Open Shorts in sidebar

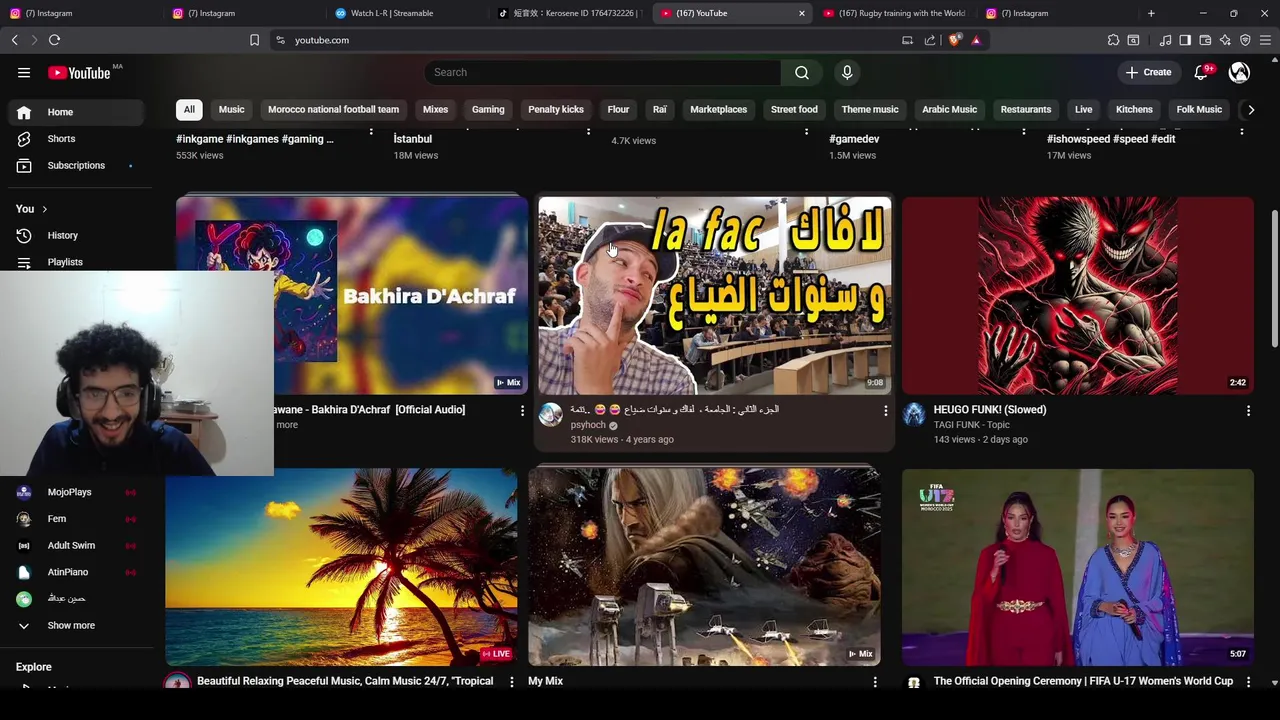[x=61, y=139]
